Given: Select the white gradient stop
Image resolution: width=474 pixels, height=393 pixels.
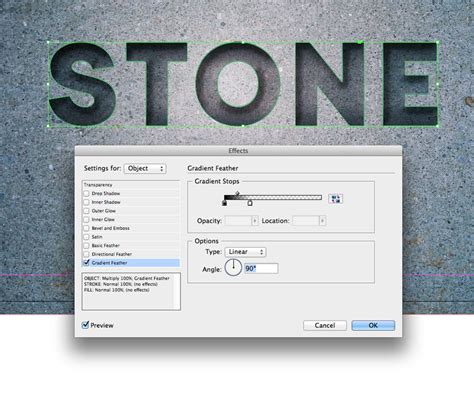Looking at the screenshot, I should 250,203.
